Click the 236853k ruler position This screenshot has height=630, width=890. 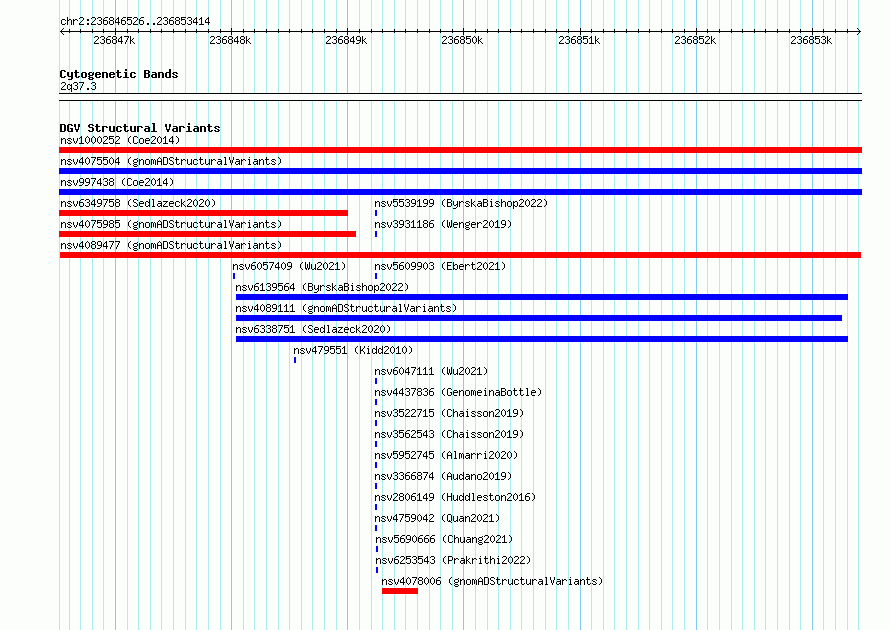point(811,40)
